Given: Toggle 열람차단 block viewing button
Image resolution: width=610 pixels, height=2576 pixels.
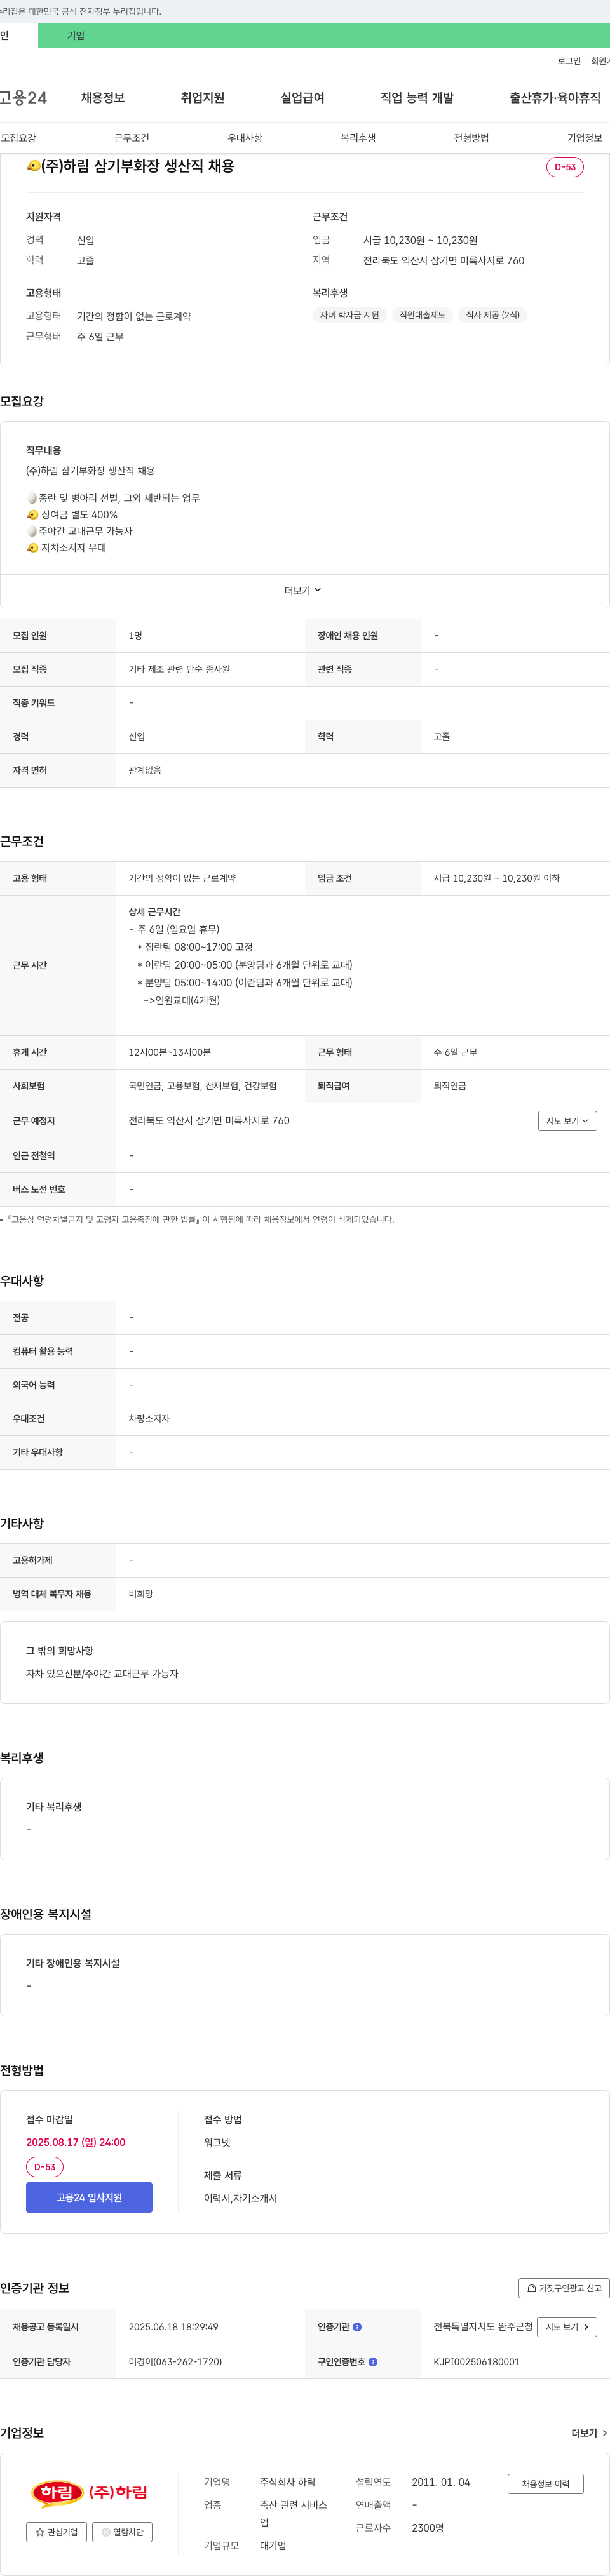Looking at the screenshot, I should pos(122,2532).
